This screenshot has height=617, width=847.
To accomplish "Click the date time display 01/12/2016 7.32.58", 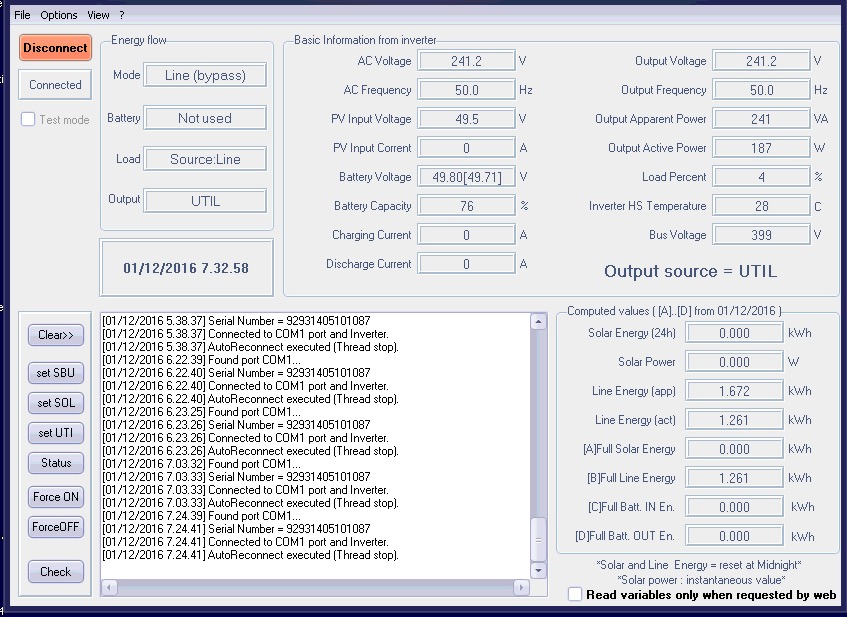I will pos(186,268).
